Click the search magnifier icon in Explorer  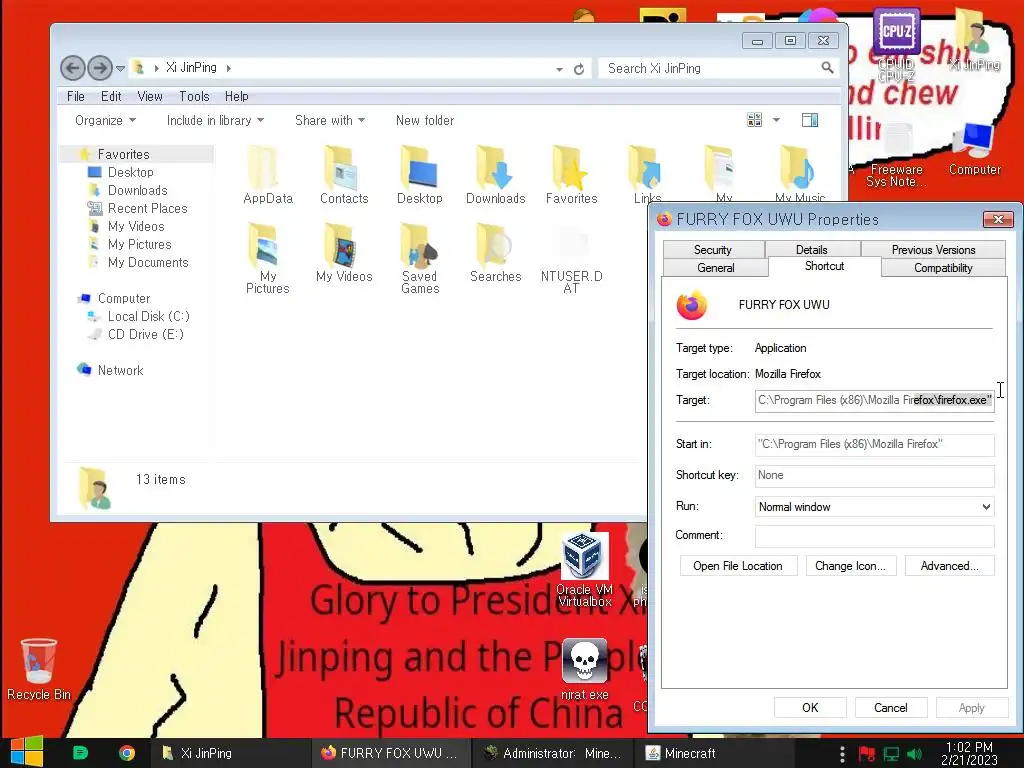(827, 68)
